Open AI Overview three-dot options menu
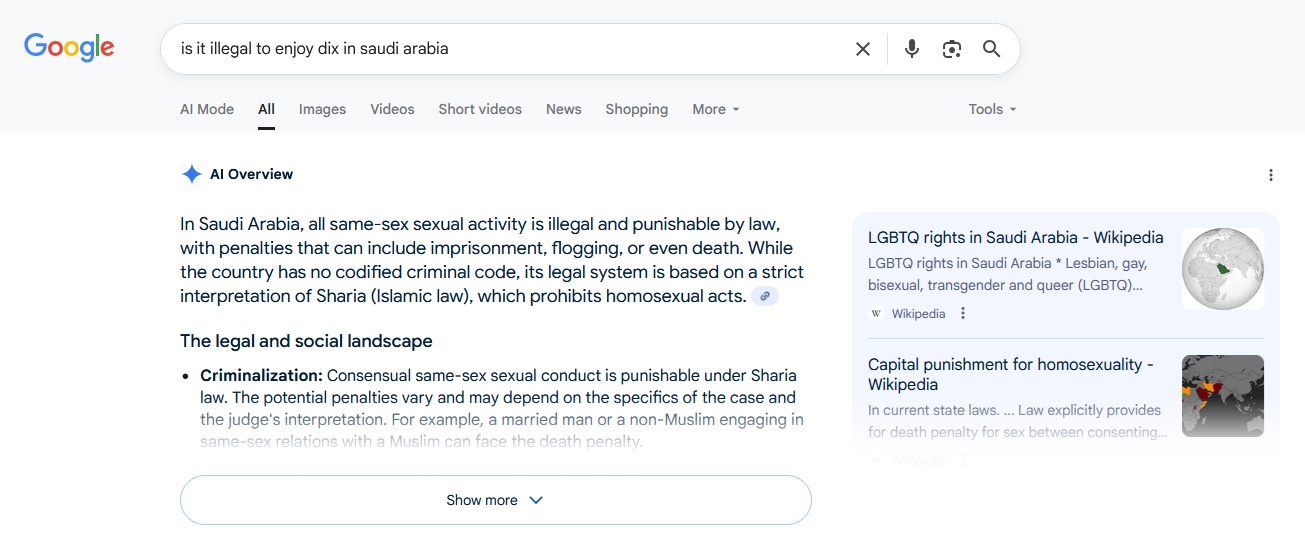1305x539 pixels. pyautogui.click(x=1270, y=175)
